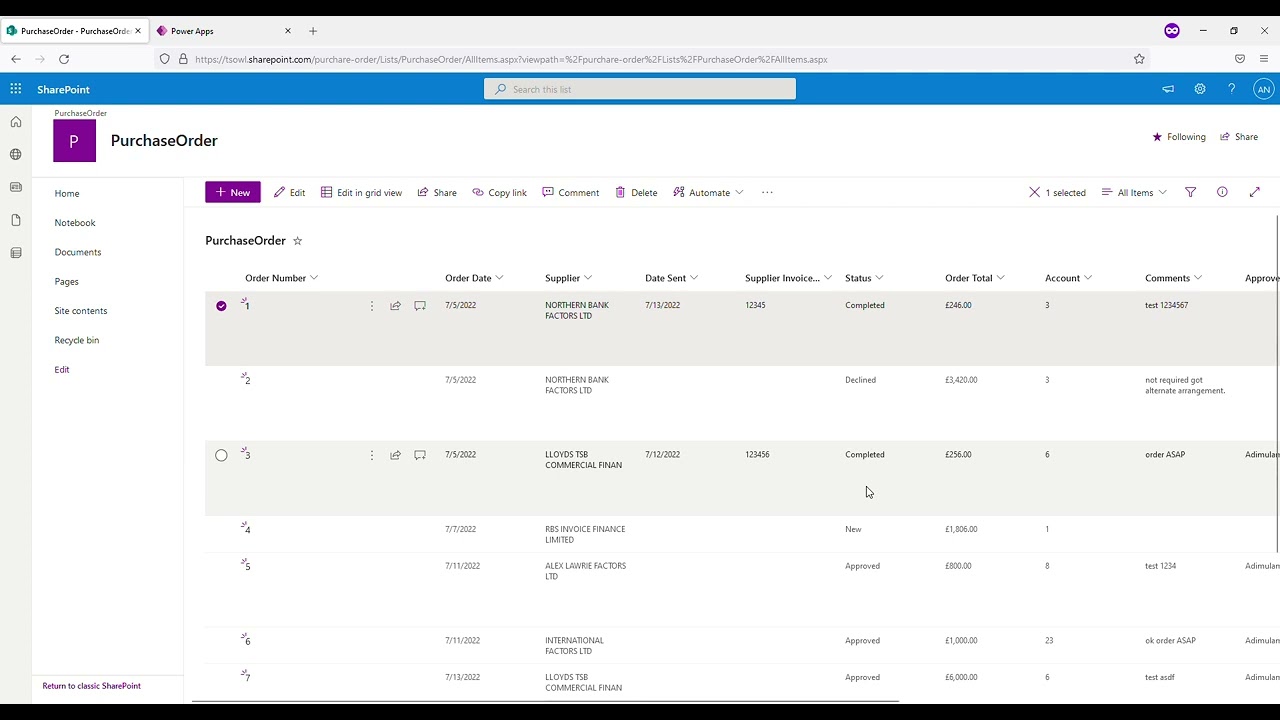Viewport: 1280px width, 720px height.
Task: Click the purple New button
Action: point(233,192)
